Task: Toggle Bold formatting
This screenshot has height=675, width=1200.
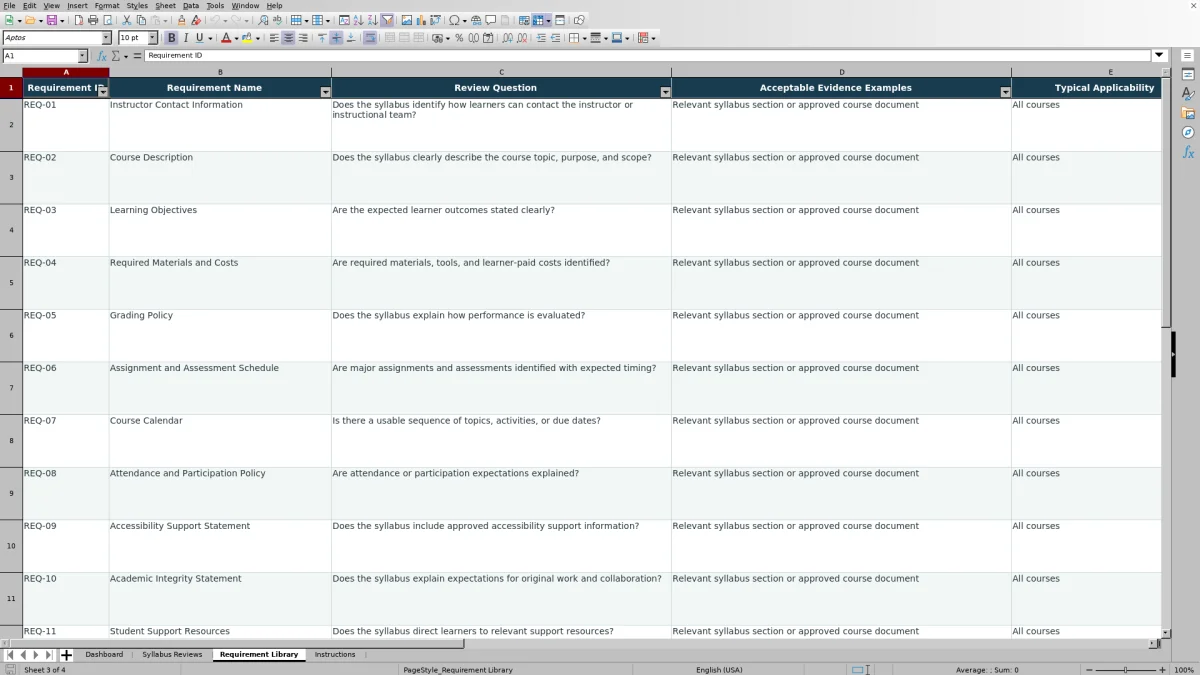Action: (x=171, y=38)
